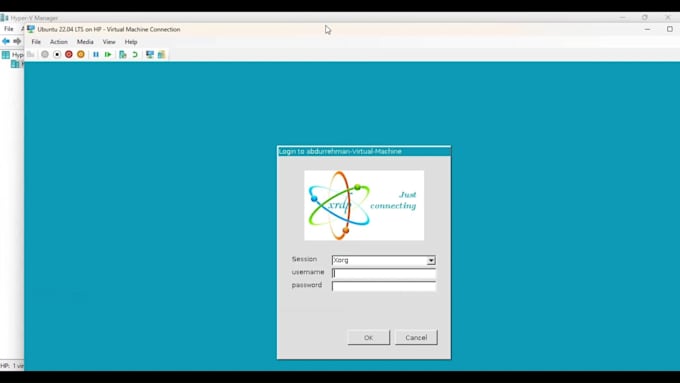The height and width of the screenshot is (383, 680).
Task: Select Hyper-V Manager root tree node
Action: point(12,55)
